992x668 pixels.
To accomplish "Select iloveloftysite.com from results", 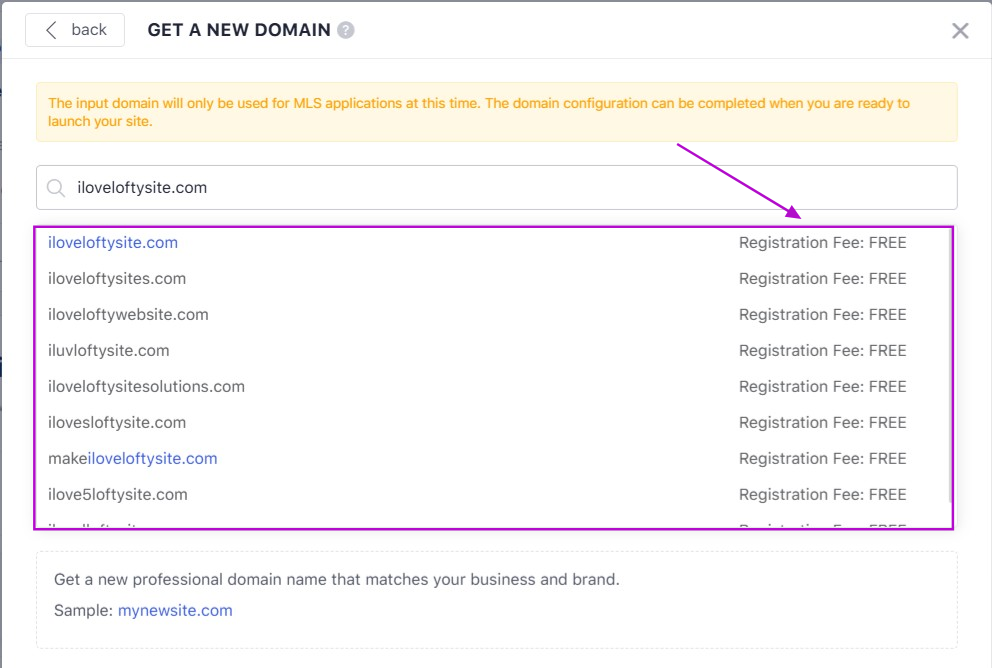I will click(113, 243).
